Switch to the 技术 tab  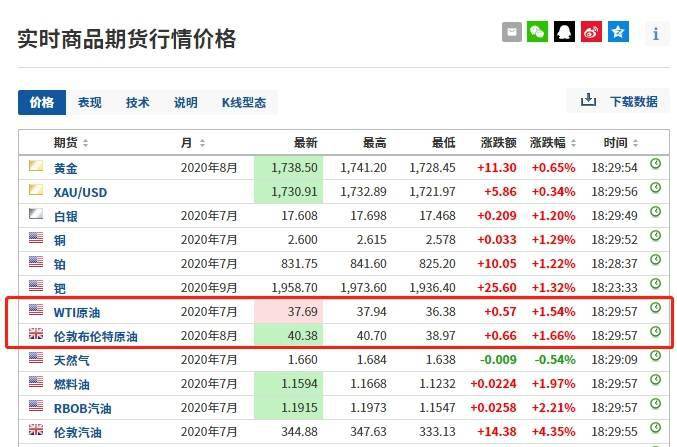[x=138, y=102]
